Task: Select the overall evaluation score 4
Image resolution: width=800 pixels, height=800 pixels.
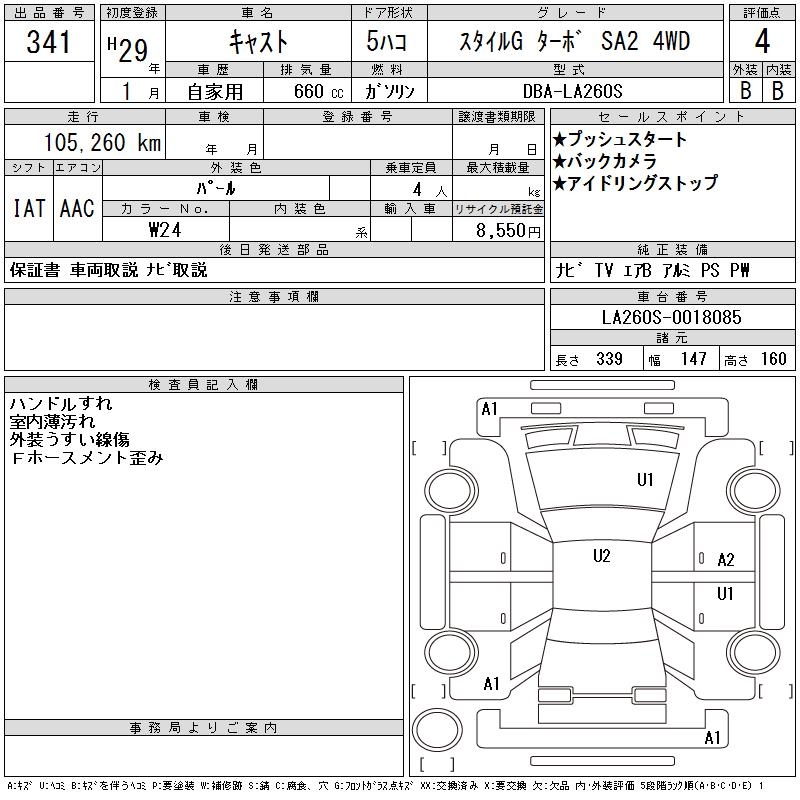Action: (762, 41)
